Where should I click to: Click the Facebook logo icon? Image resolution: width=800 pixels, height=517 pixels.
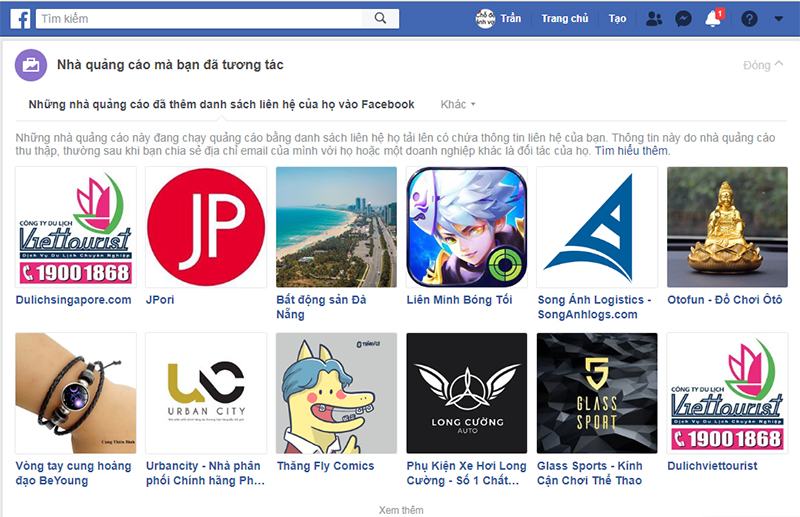point(20,19)
